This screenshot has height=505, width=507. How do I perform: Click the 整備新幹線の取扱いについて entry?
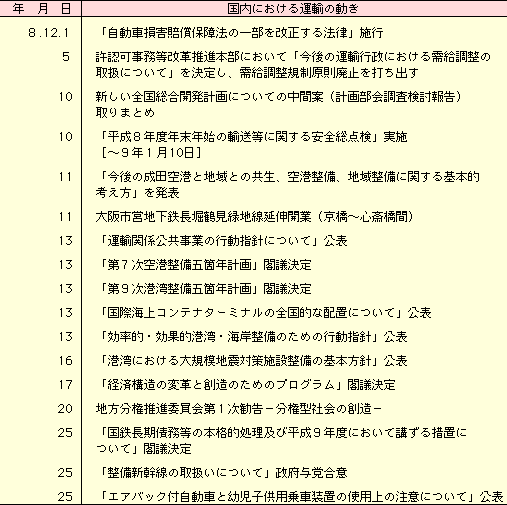click(x=224, y=473)
